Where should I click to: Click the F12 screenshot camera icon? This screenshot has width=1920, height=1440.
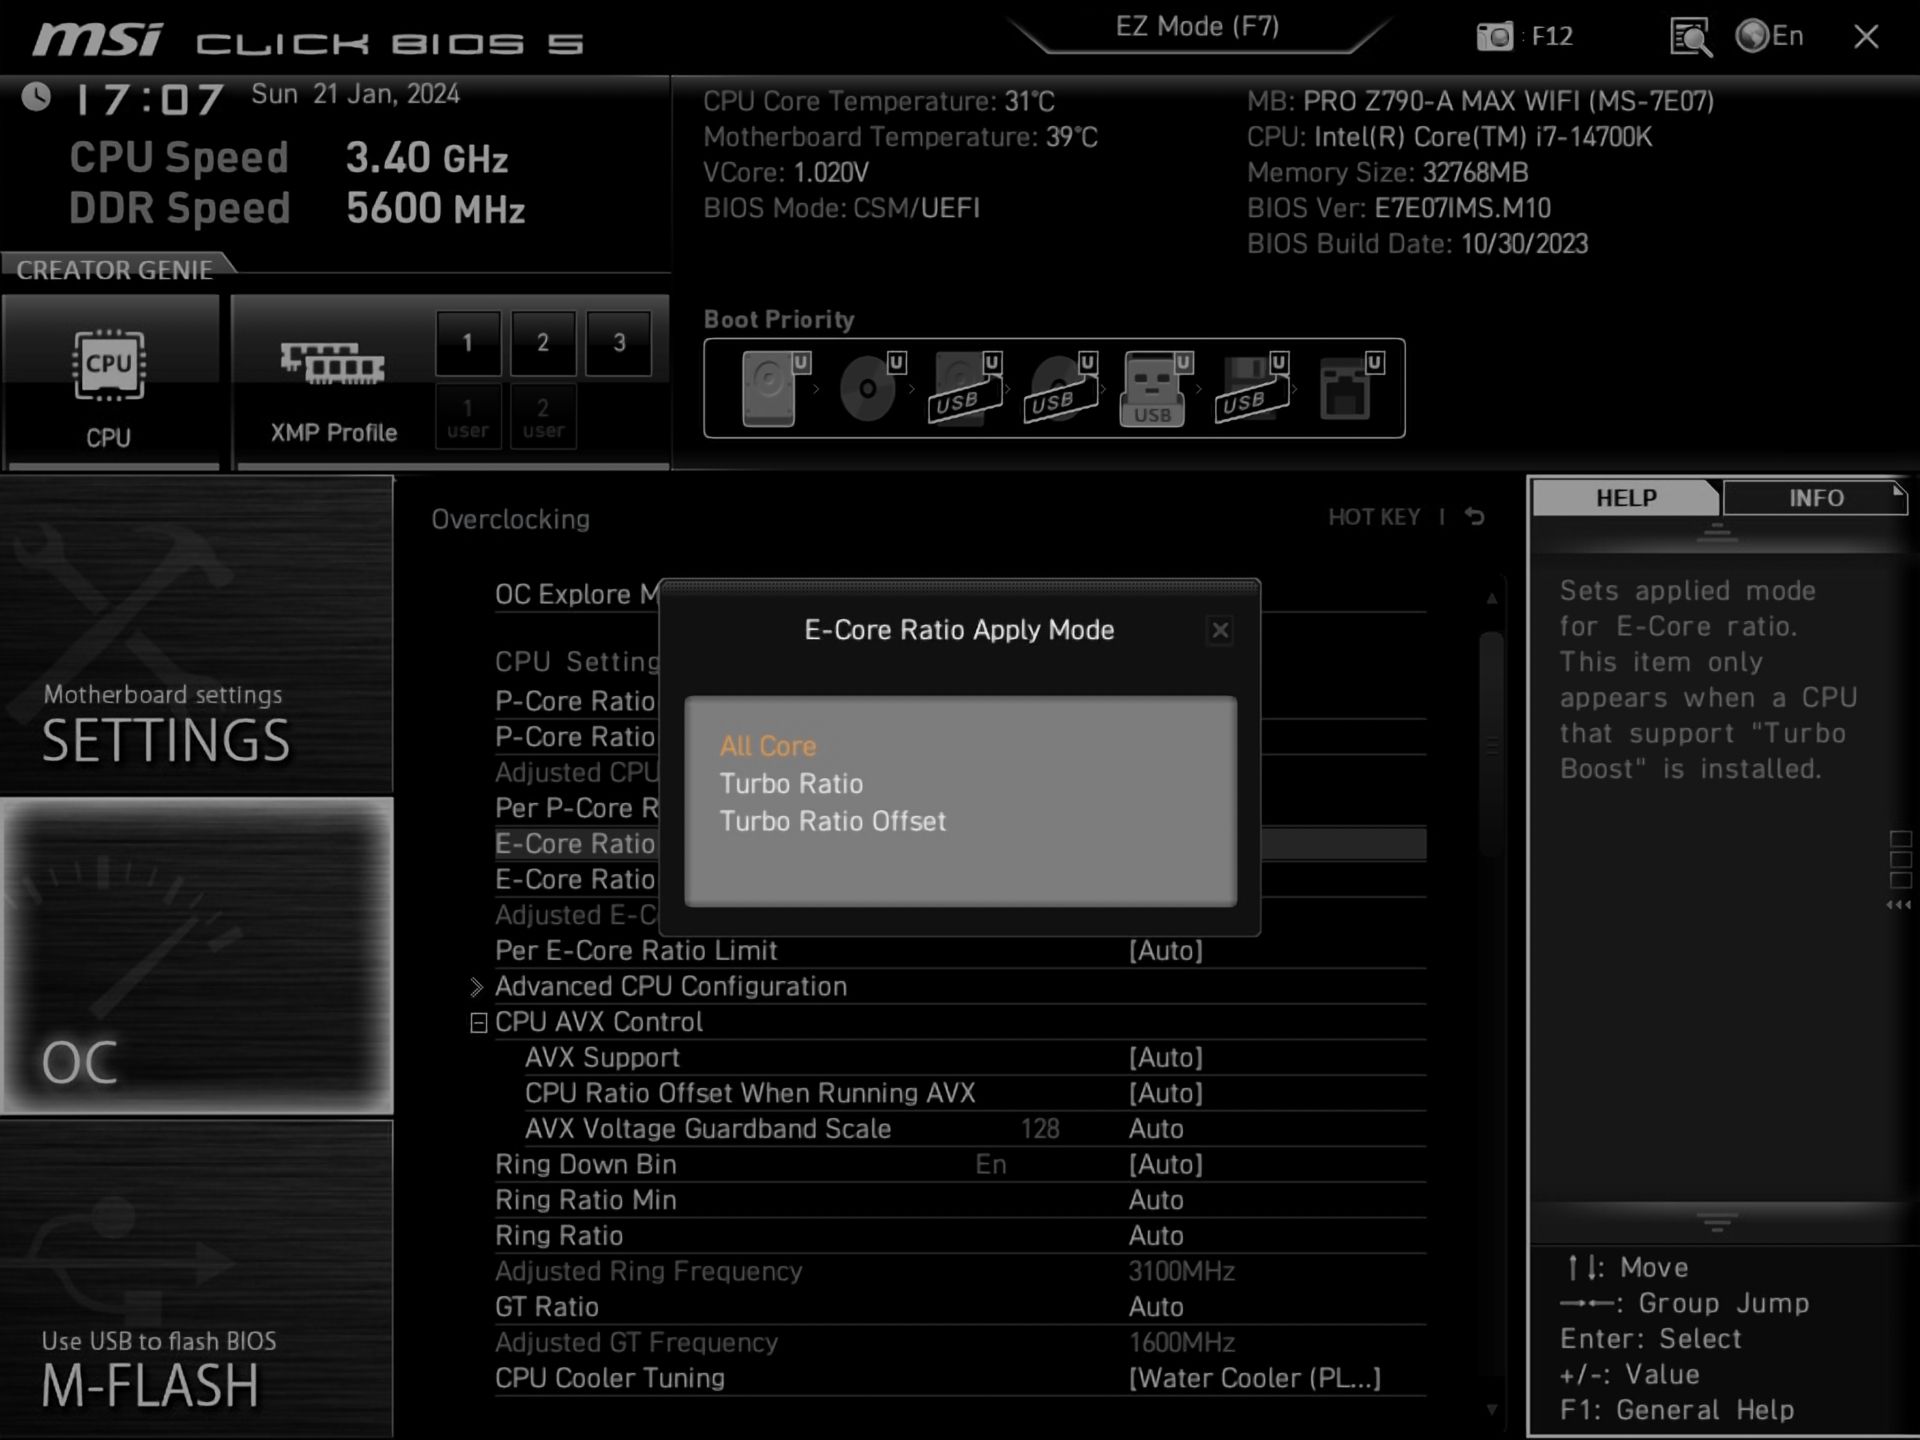click(x=1494, y=37)
